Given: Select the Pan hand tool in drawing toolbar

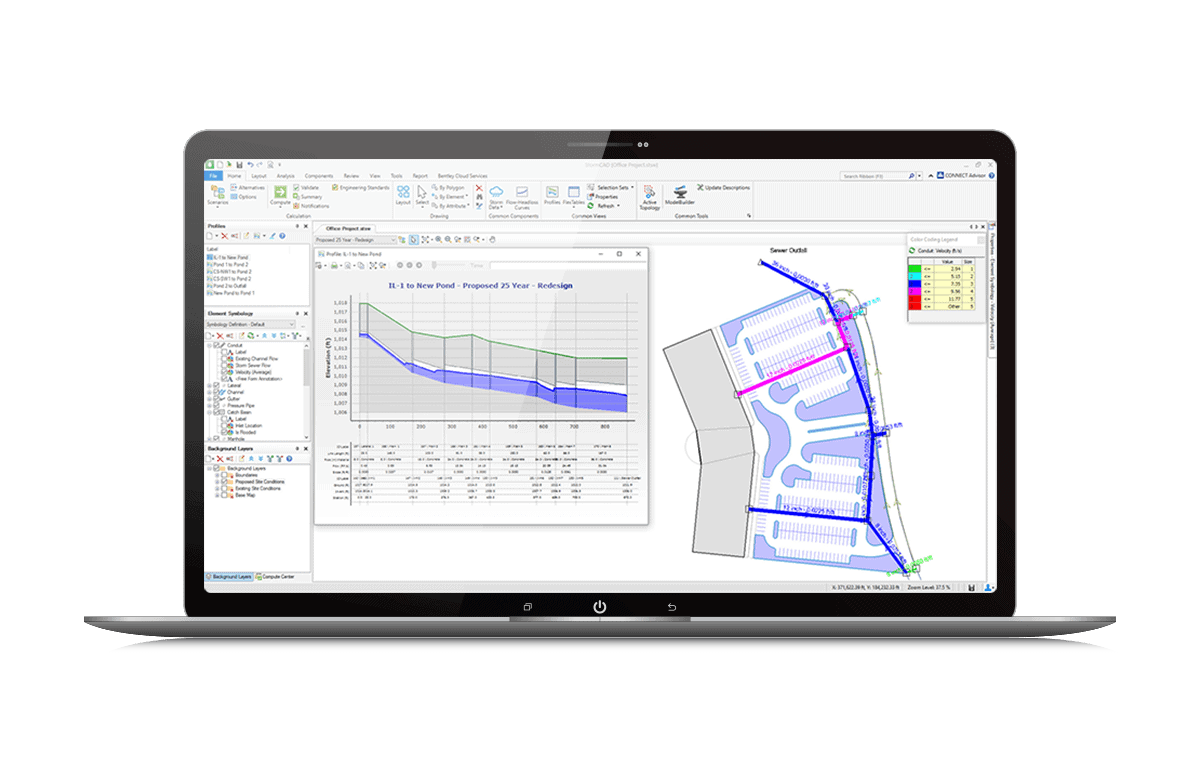Looking at the screenshot, I should coord(492,240).
